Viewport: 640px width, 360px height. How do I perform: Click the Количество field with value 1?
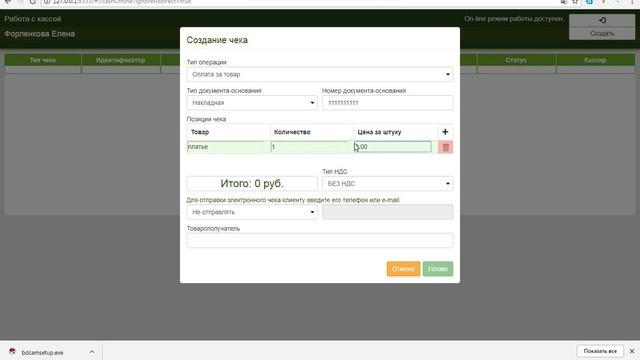coord(309,147)
